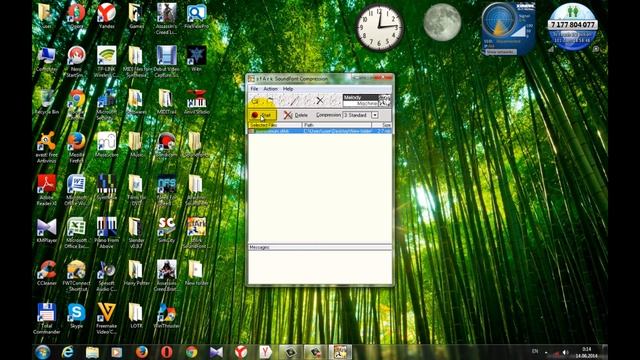The image size is (640, 360).
Task: Open the Harry Potter folder
Action: 136,273
